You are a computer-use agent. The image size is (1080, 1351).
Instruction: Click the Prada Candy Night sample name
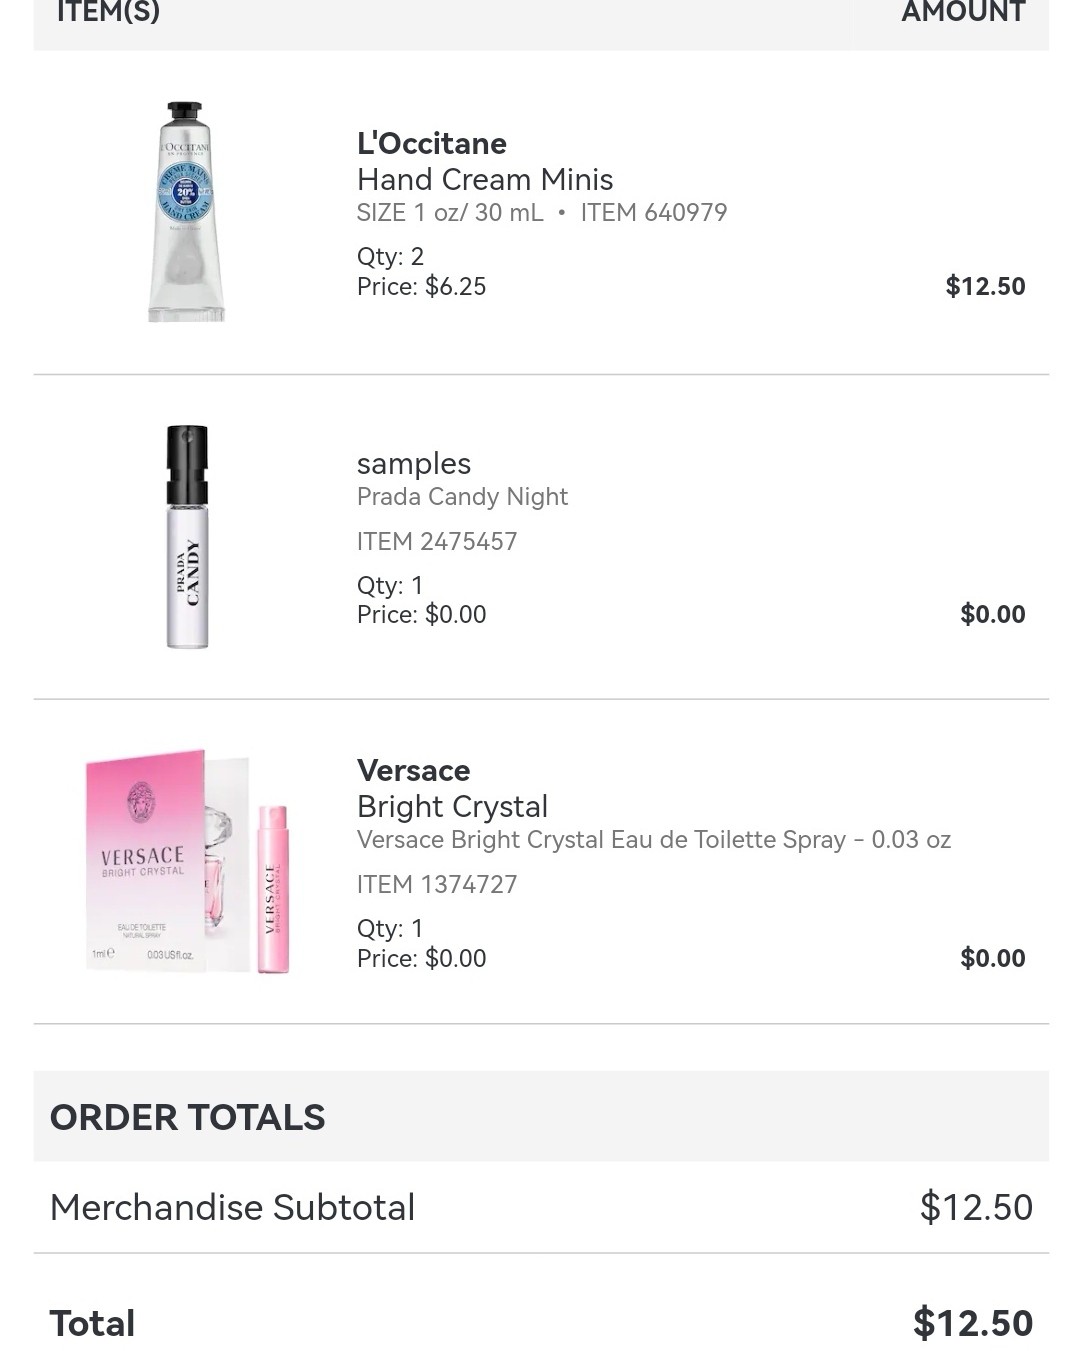(462, 497)
